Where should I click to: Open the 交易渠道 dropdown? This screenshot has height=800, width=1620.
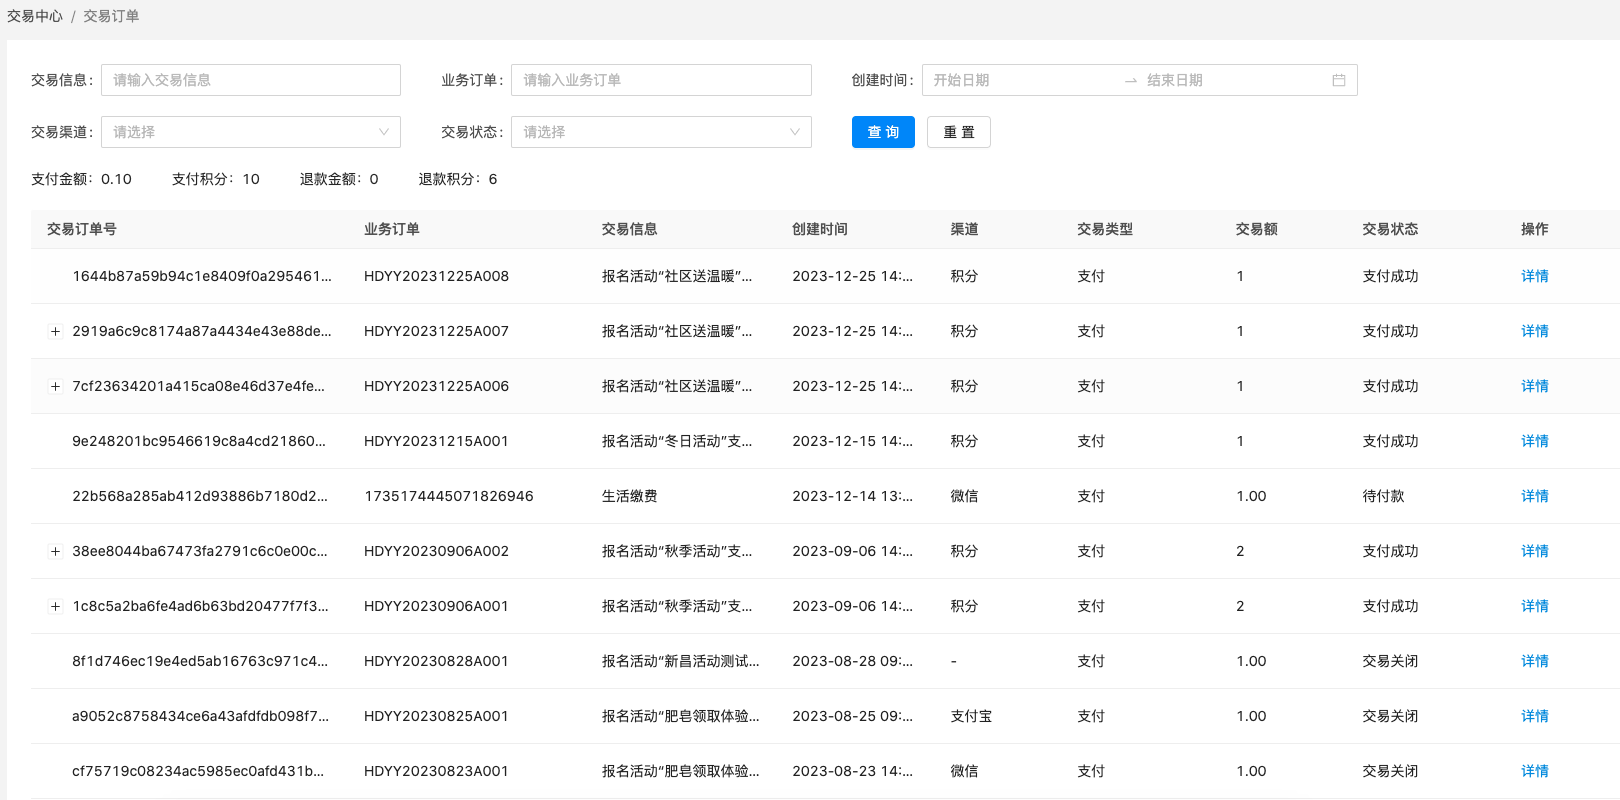(251, 132)
